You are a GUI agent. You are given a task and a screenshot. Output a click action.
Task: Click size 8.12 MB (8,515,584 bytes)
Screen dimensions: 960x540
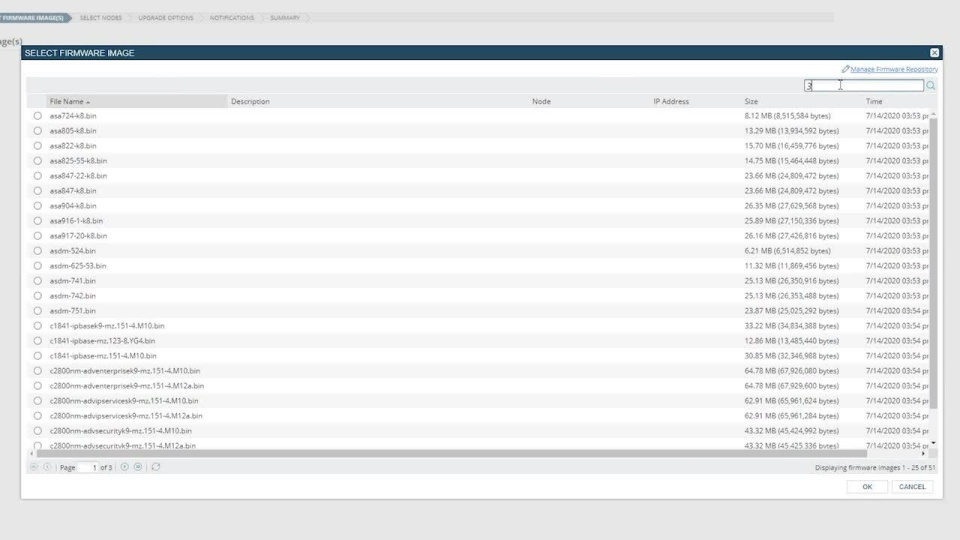pos(787,116)
